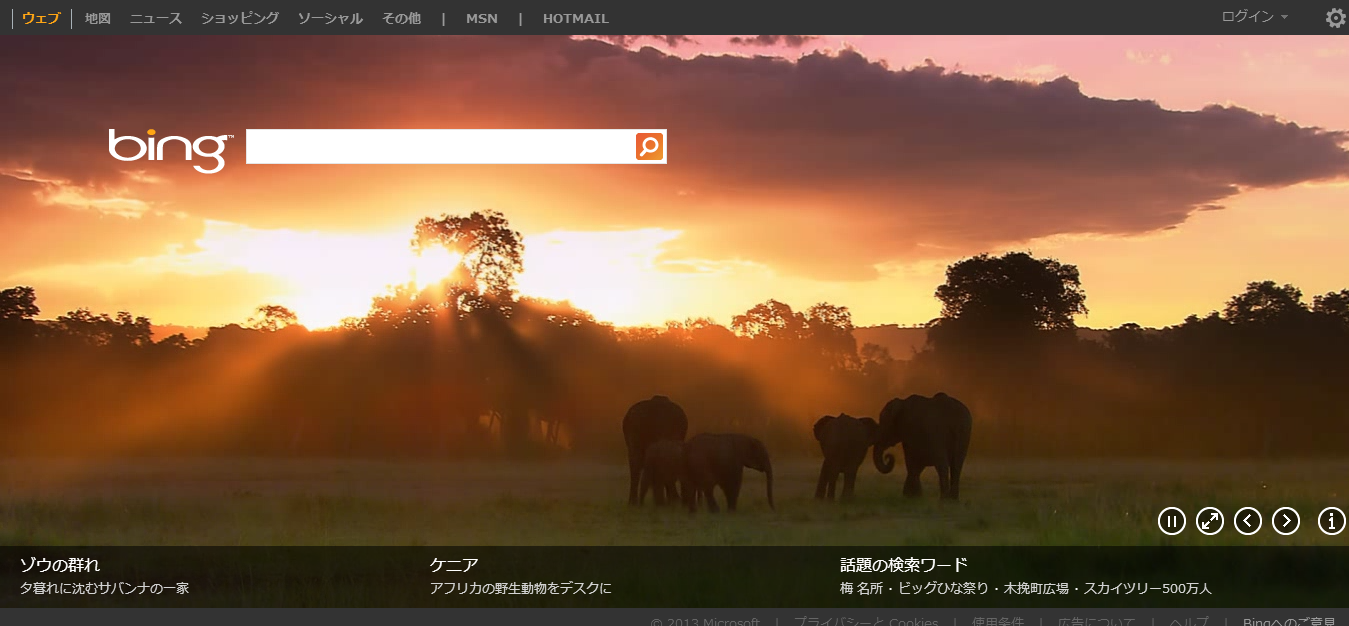Advance to the next background image
1349x626 pixels.
click(x=1286, y=521)
